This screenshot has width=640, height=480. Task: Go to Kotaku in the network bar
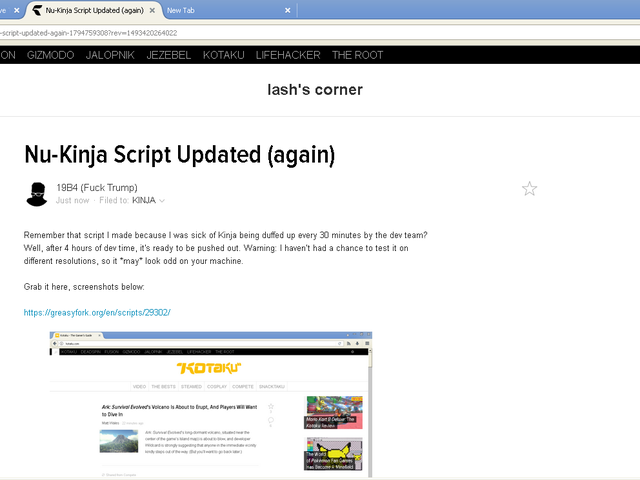point(224,55)
